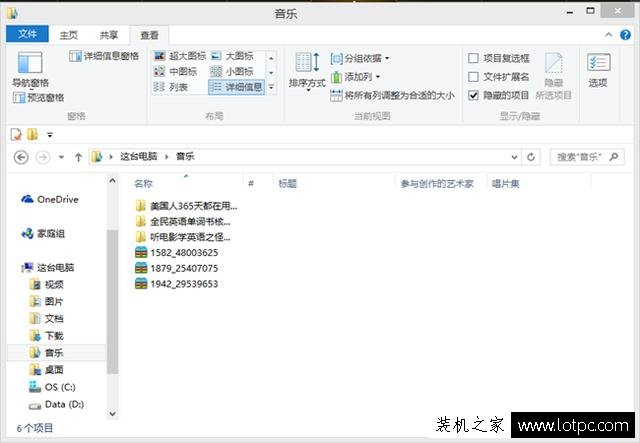Open 排序方式 sort options
The image size is (640, 443).
click(x=307, y=70)
